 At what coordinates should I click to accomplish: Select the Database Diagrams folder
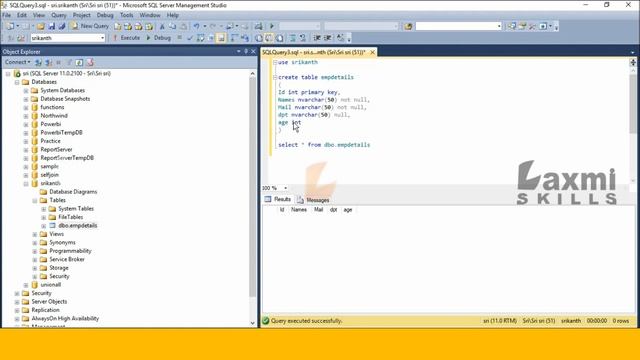pyautogui.click(x=73, y=192)
